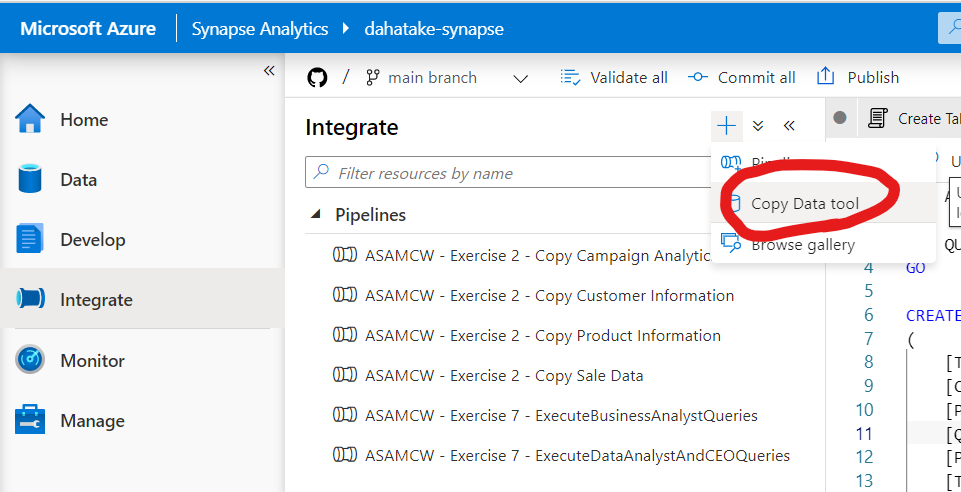The height and width of the screenshot is (492, 961).
Task: Click Commit all in the toolbar
Action: click(x=742, y=78)
